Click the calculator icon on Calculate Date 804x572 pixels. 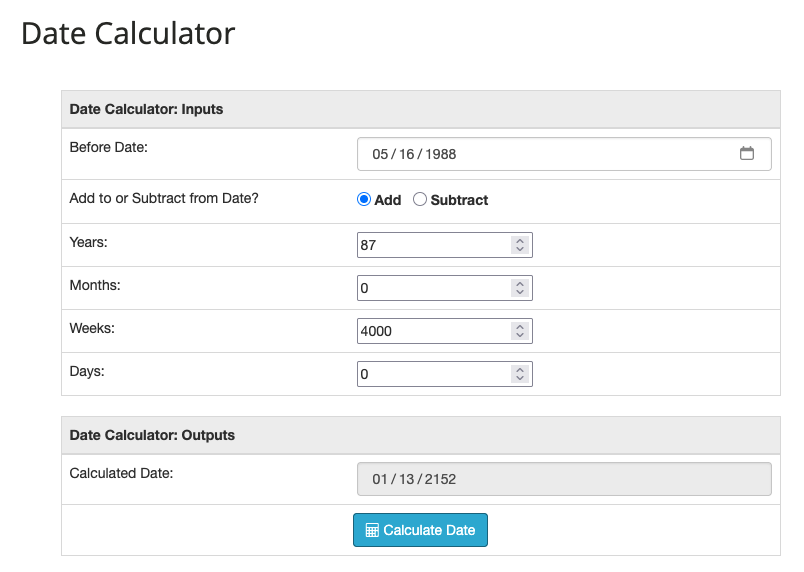372,530
